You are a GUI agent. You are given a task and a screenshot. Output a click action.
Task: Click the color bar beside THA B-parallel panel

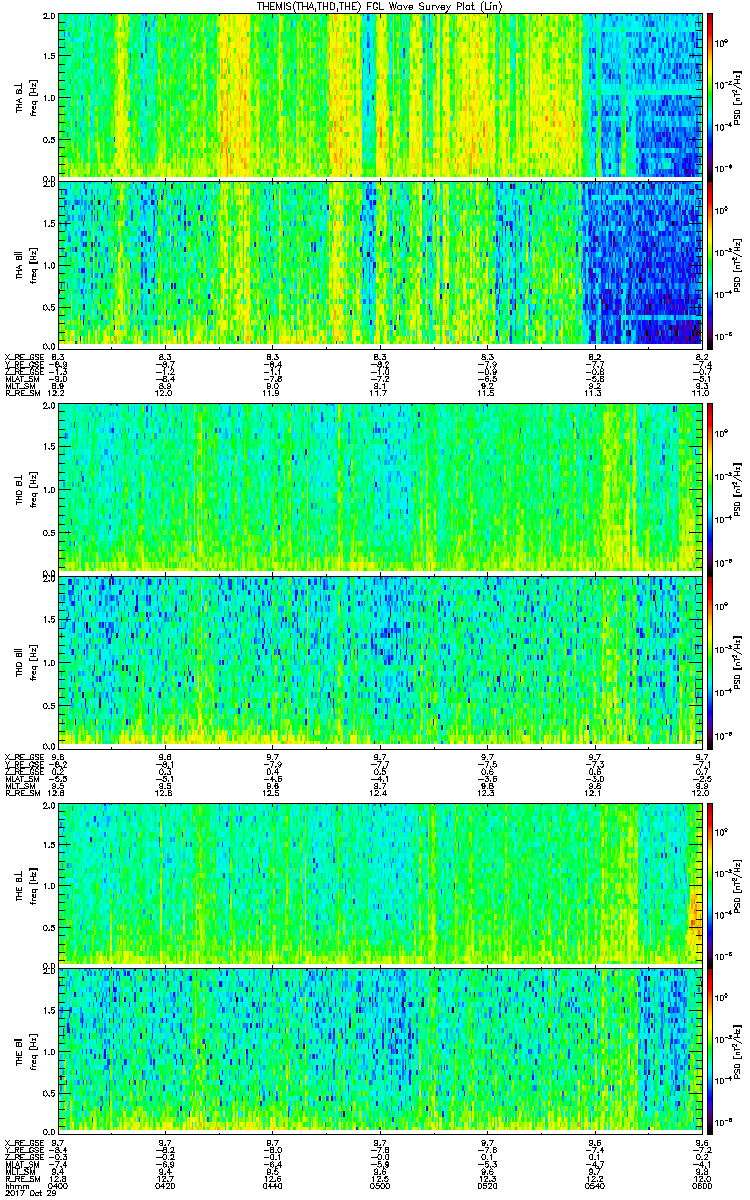pyautogui.click(x=710, y=263)
